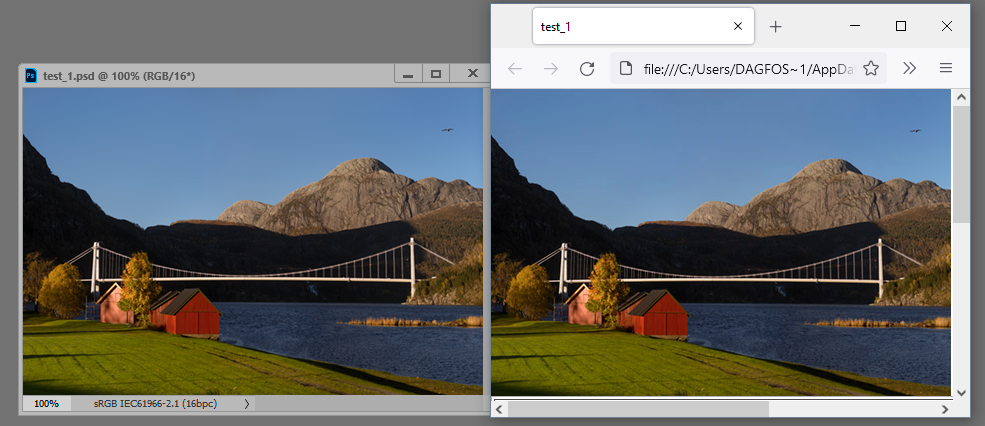Viewport: 985px width, 426px height.
Task: Go forward in the browser
Action: click(x=551, y=68)
